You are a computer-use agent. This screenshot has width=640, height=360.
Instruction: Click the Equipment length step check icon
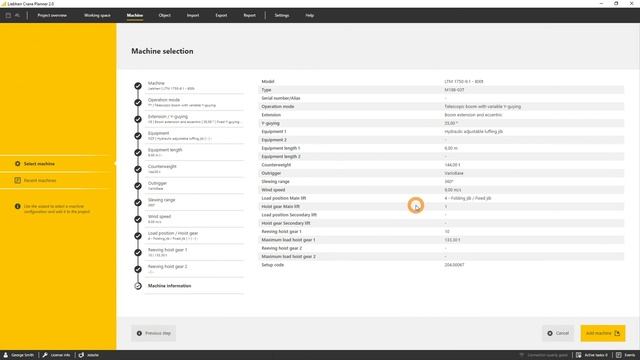(x=138, y=153)
